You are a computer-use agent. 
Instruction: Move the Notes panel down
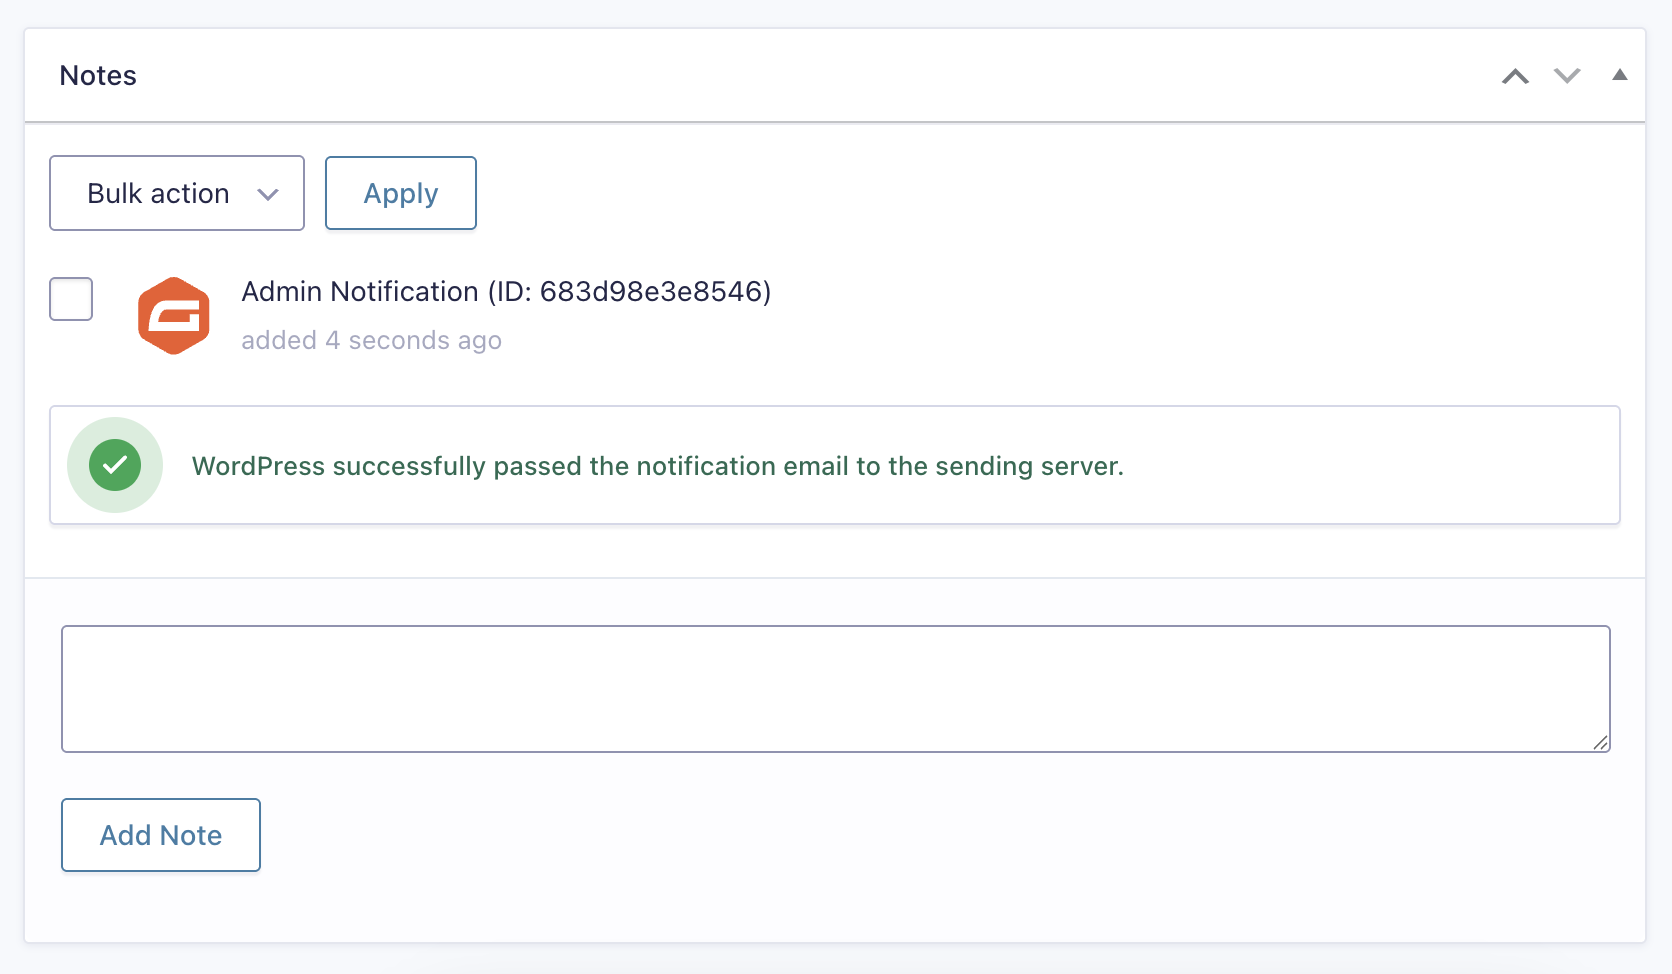click(x=1567, y=76)
